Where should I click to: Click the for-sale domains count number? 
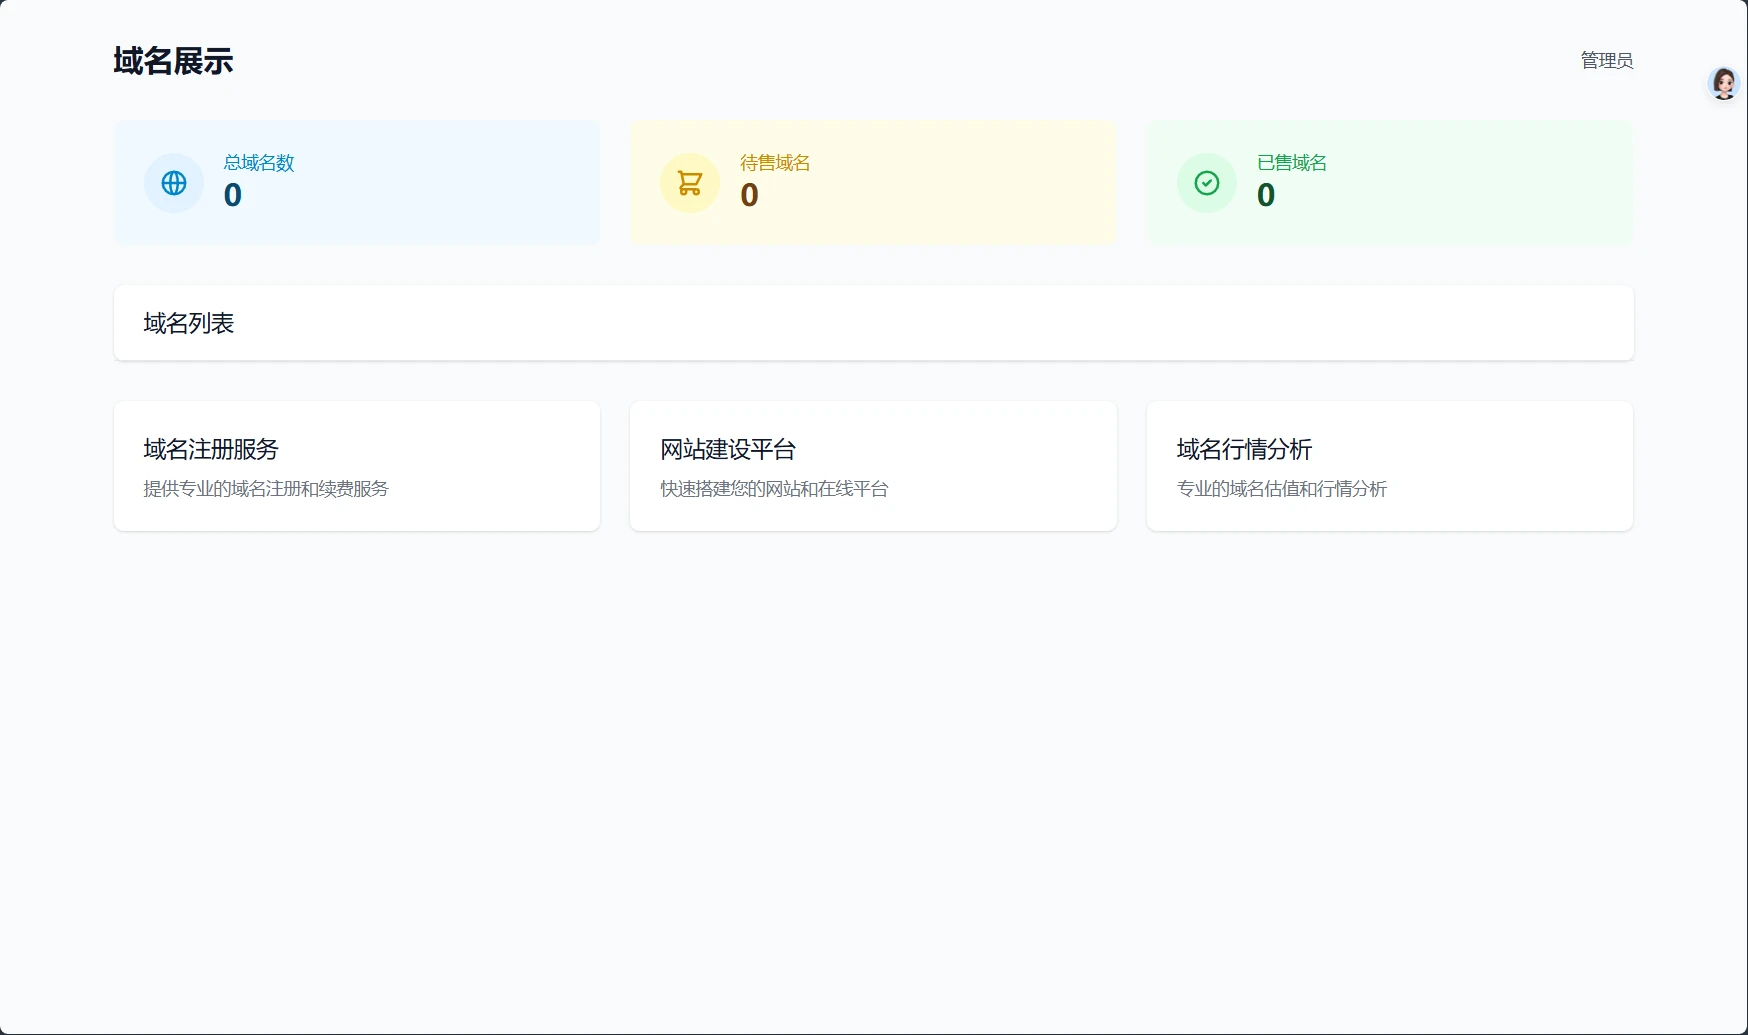pos(749,195)
